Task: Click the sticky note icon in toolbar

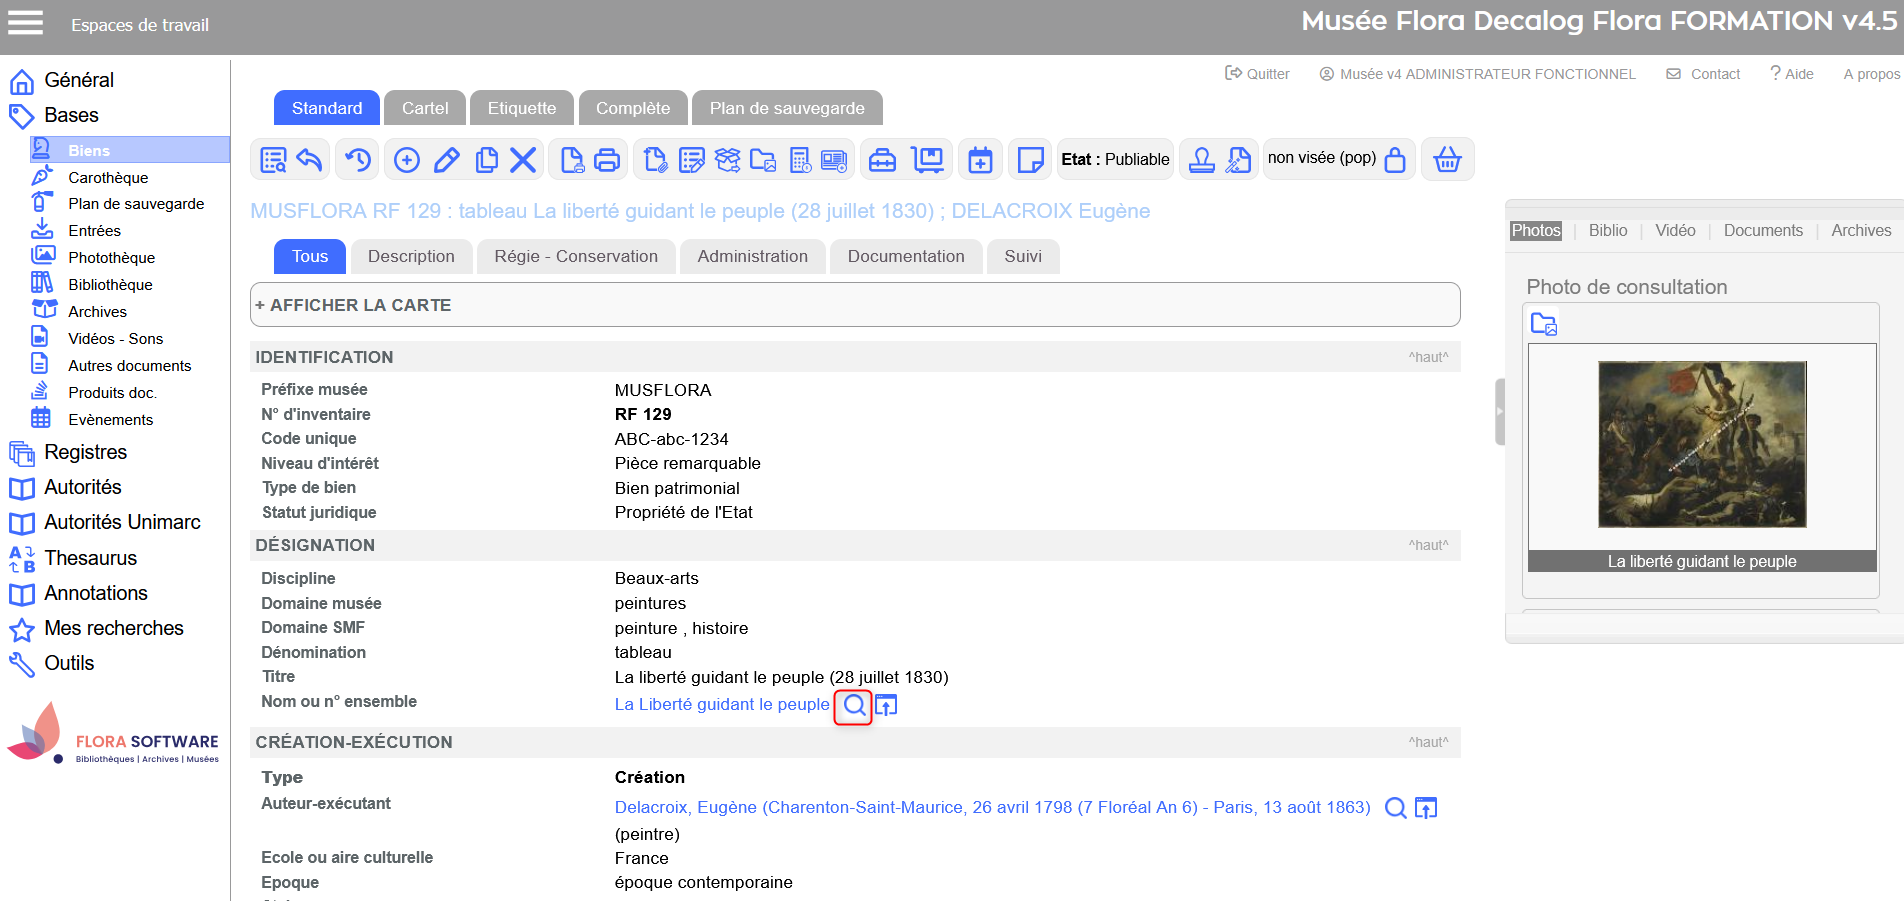Action: 1030,160
